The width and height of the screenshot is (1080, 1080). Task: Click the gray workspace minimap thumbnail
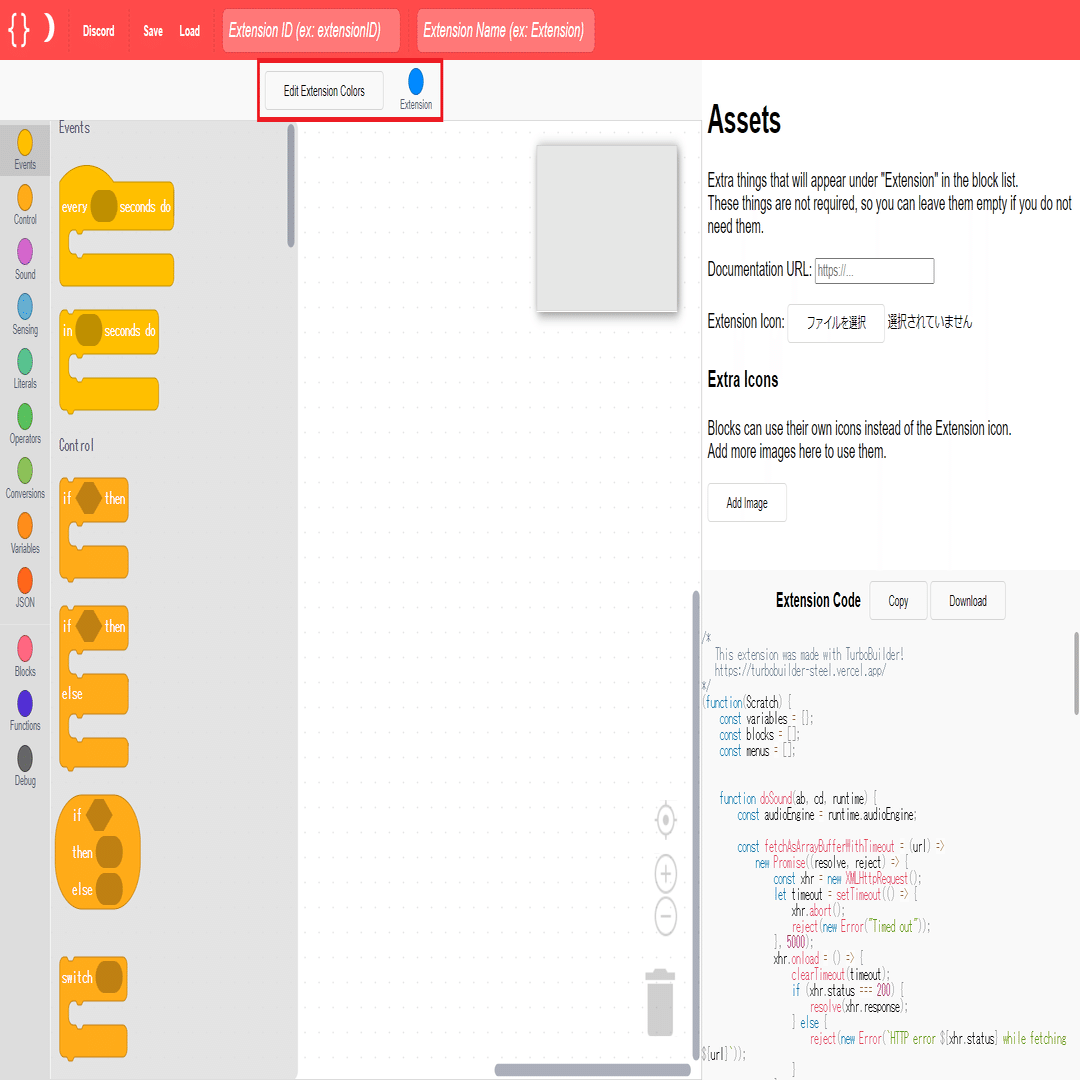607,228
